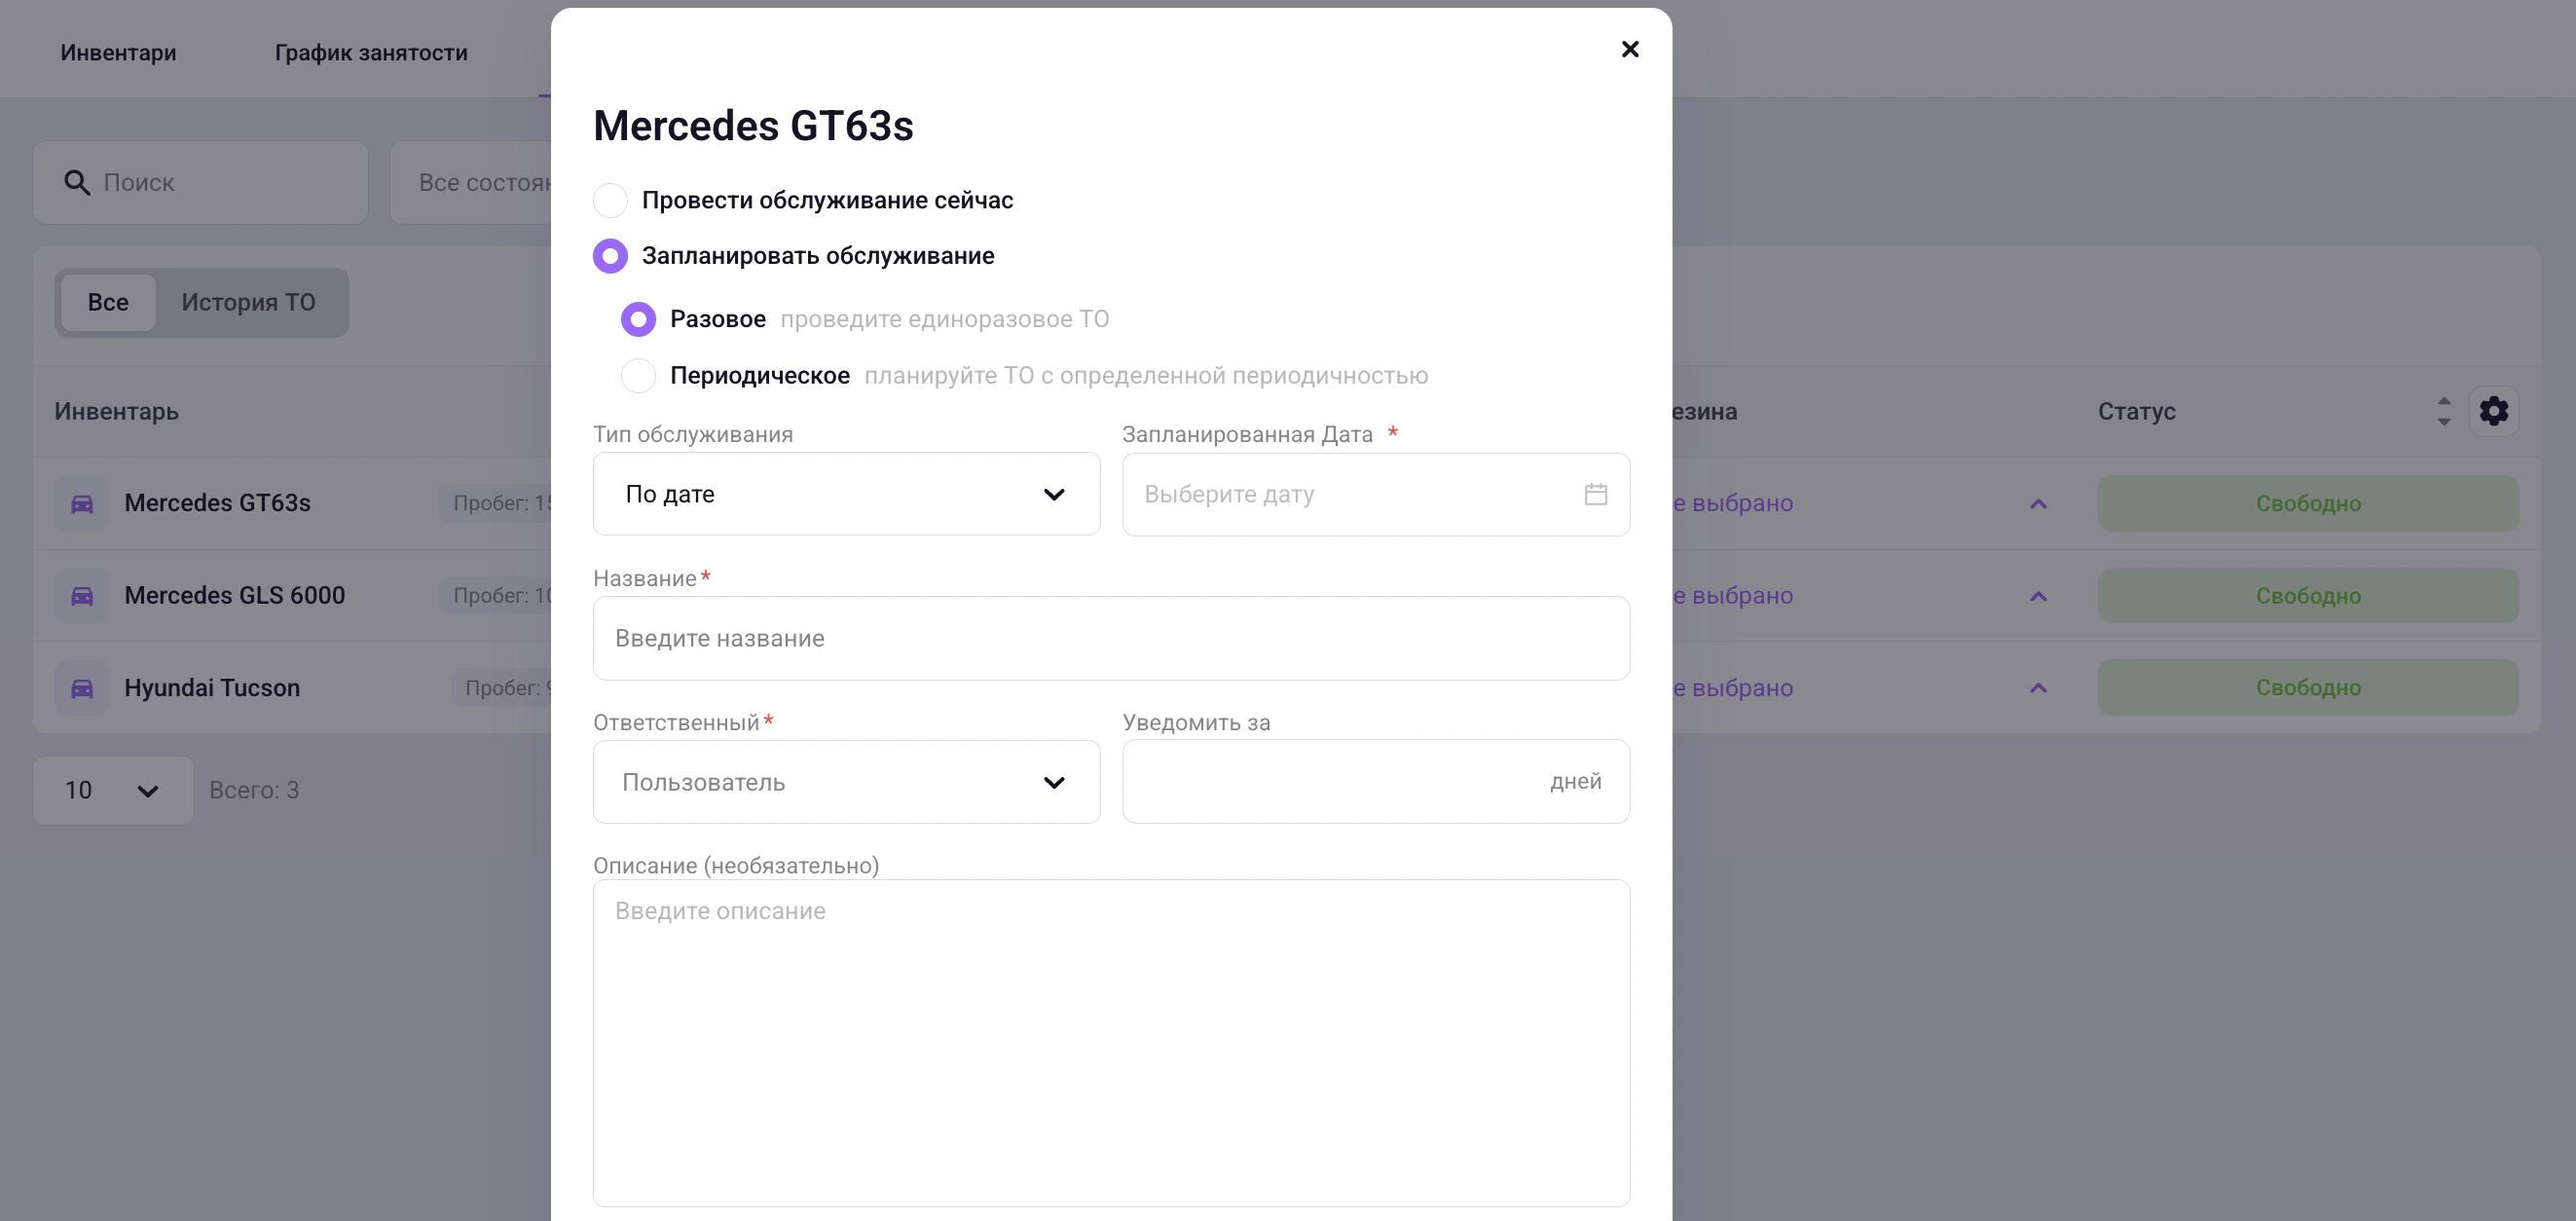
Task: Click the search magnifier icon
Action: point(77,182)
